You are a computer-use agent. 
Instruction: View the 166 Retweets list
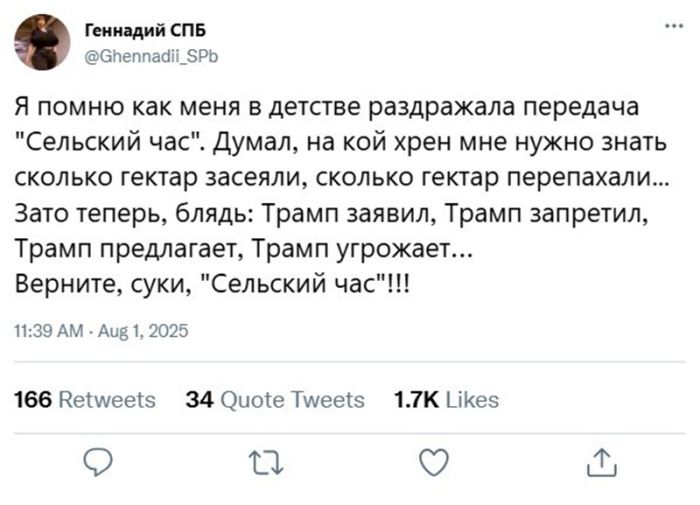(86, 400)
